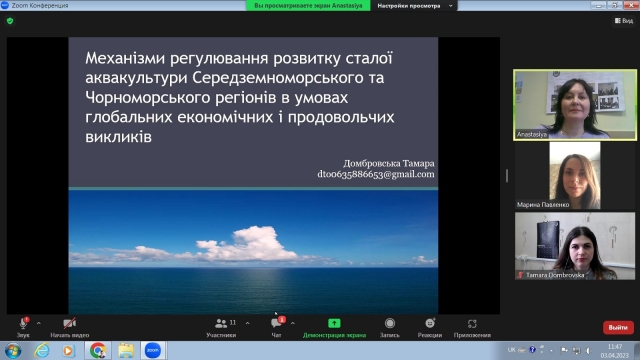
Task: Open Windows Media Player from taskbar
Action: click(x=68, y=351)
